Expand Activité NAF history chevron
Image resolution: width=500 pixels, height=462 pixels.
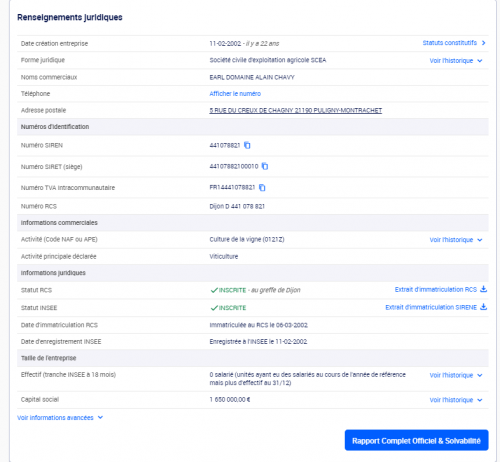pyautogui.click(x=480, y=240)
